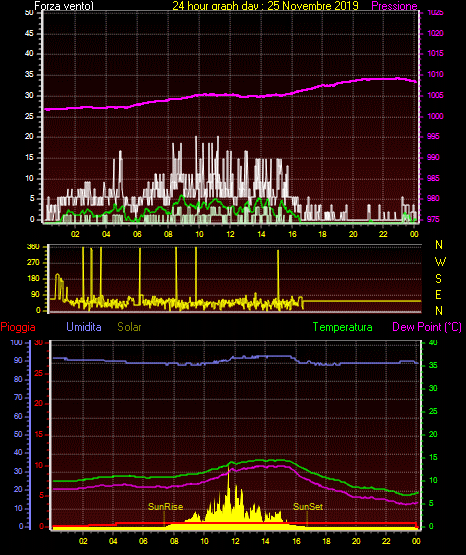Click the Temperatura legend label
466x555 pixels.
point(343,327)
